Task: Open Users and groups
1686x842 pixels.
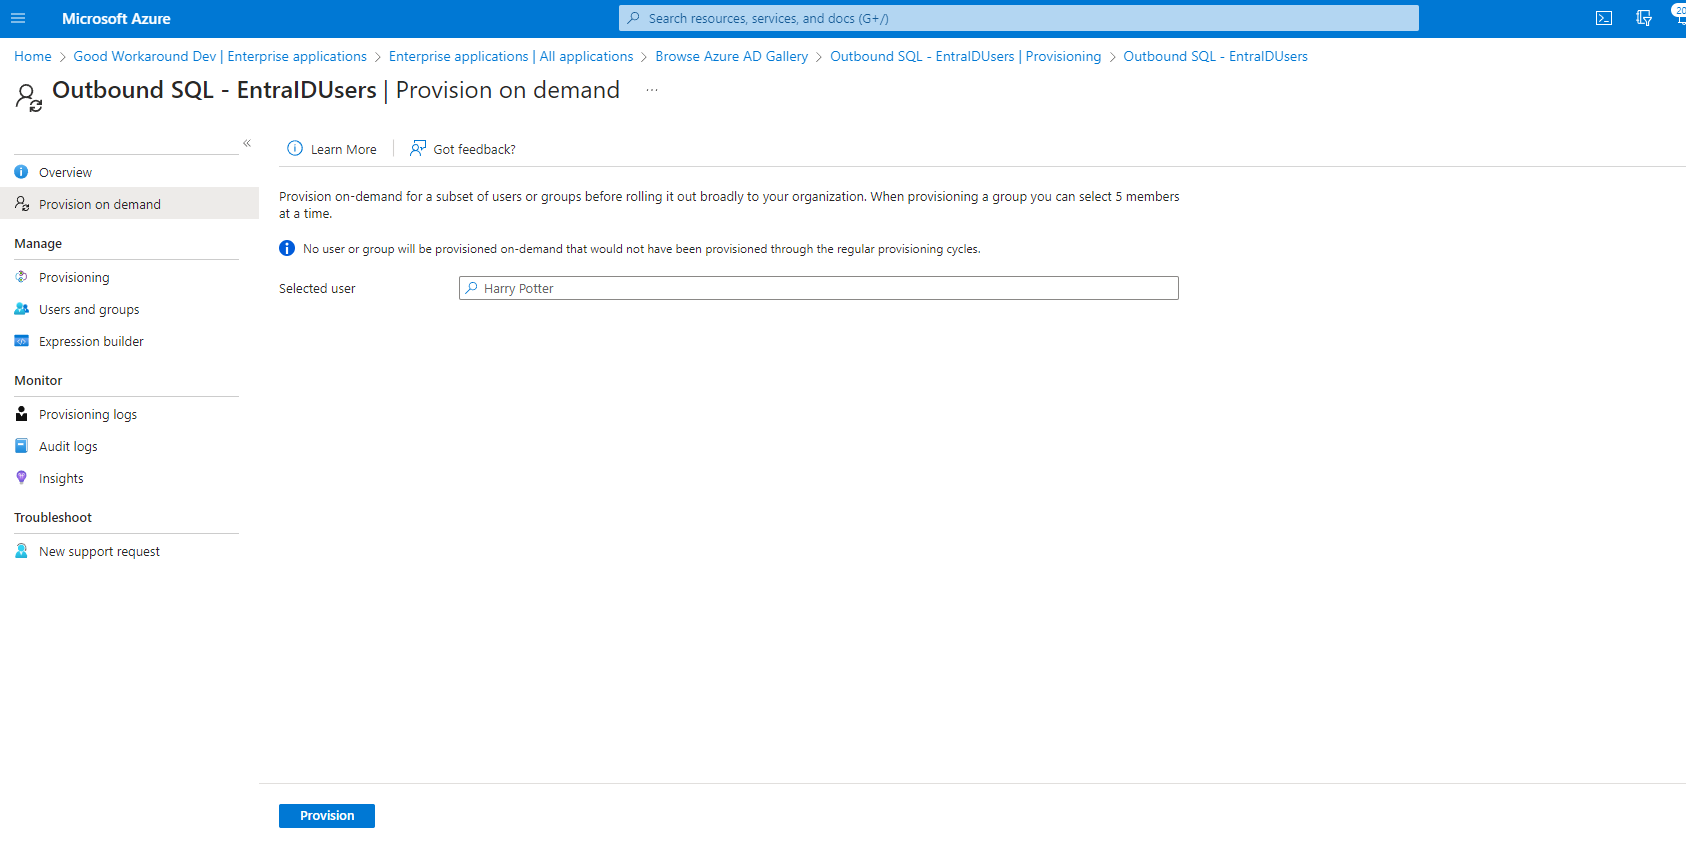Action: [89, 309]
